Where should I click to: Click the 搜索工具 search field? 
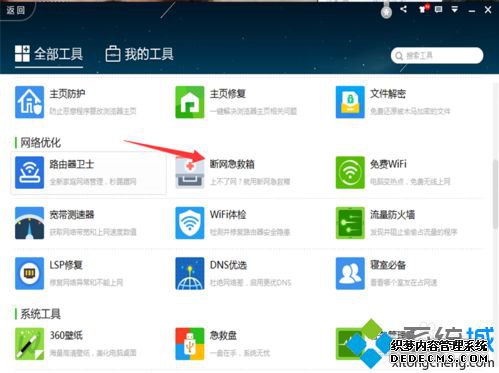pos(437,55)
